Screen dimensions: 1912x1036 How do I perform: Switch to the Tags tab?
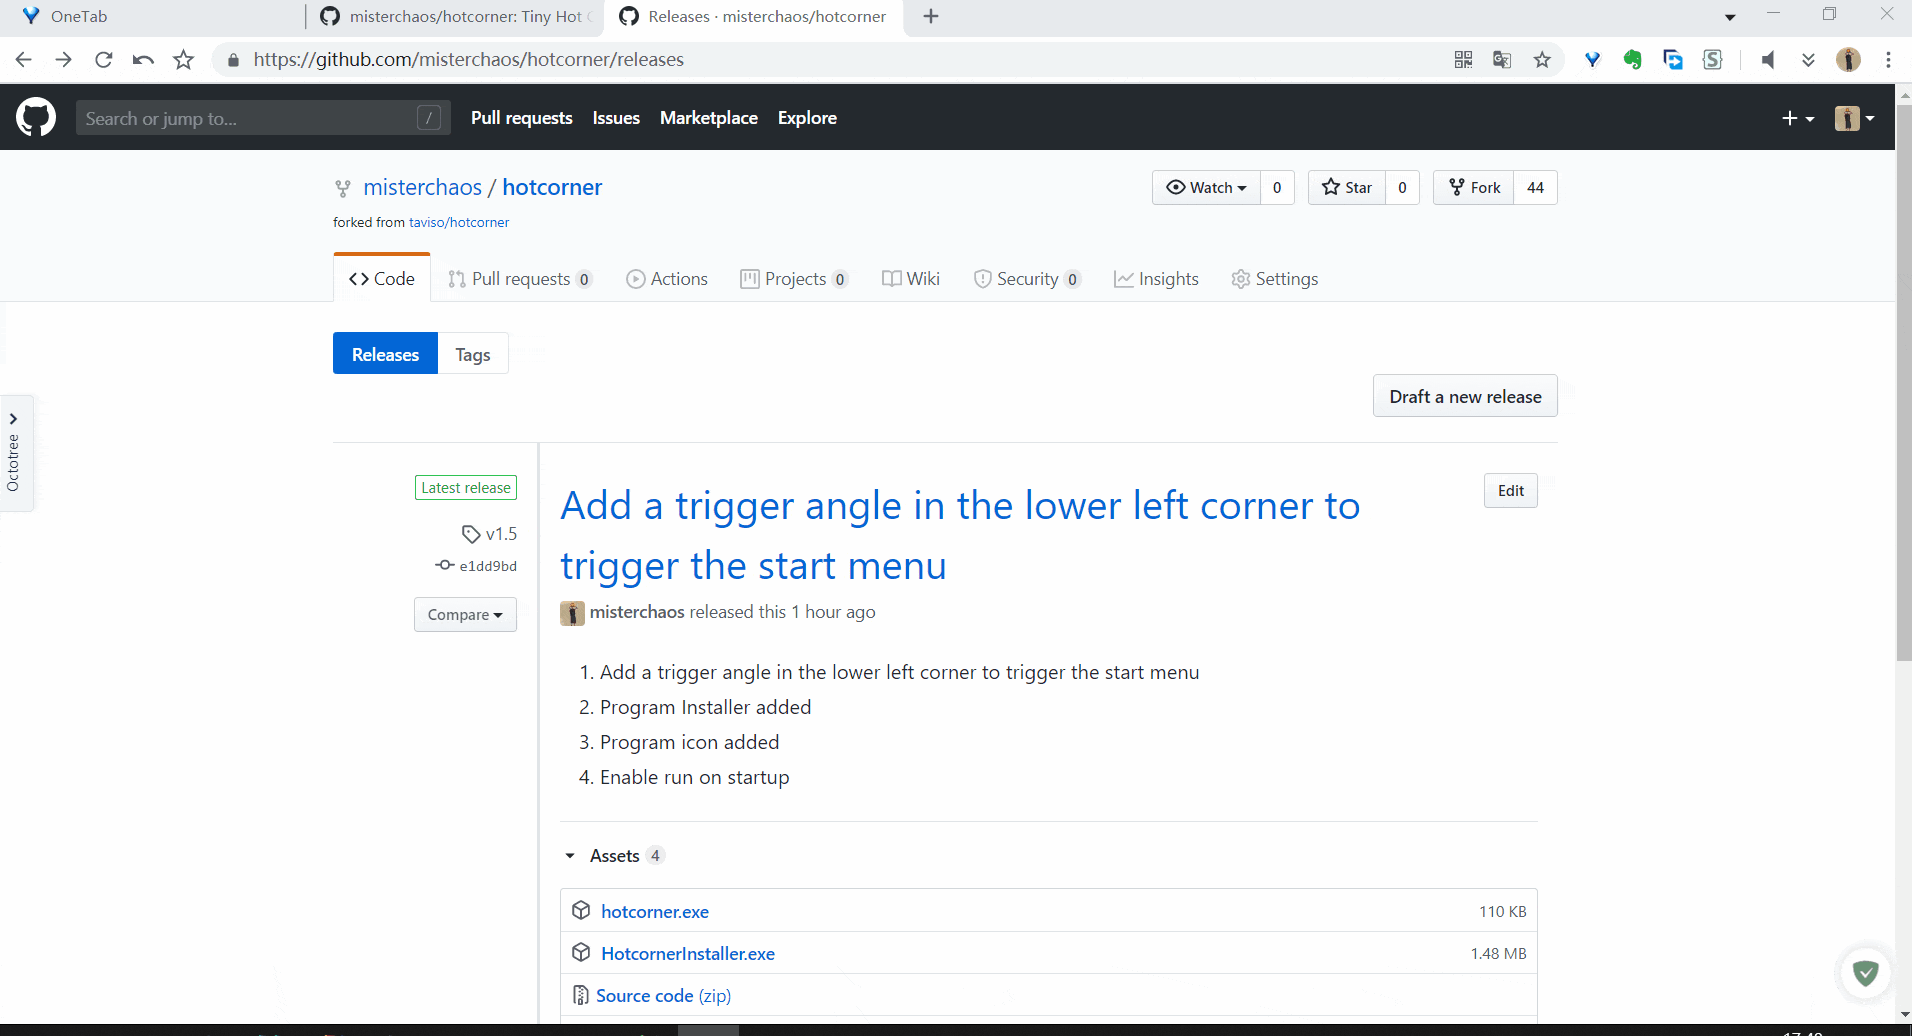pyautogui.click(x=473, y=354)
